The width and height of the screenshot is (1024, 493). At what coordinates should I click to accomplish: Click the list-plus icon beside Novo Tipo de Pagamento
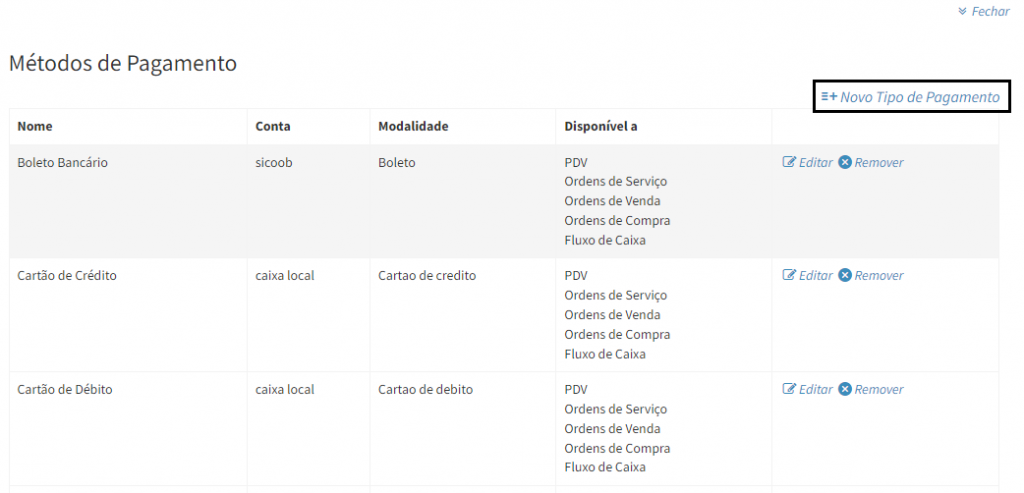(x=829, y=97)
